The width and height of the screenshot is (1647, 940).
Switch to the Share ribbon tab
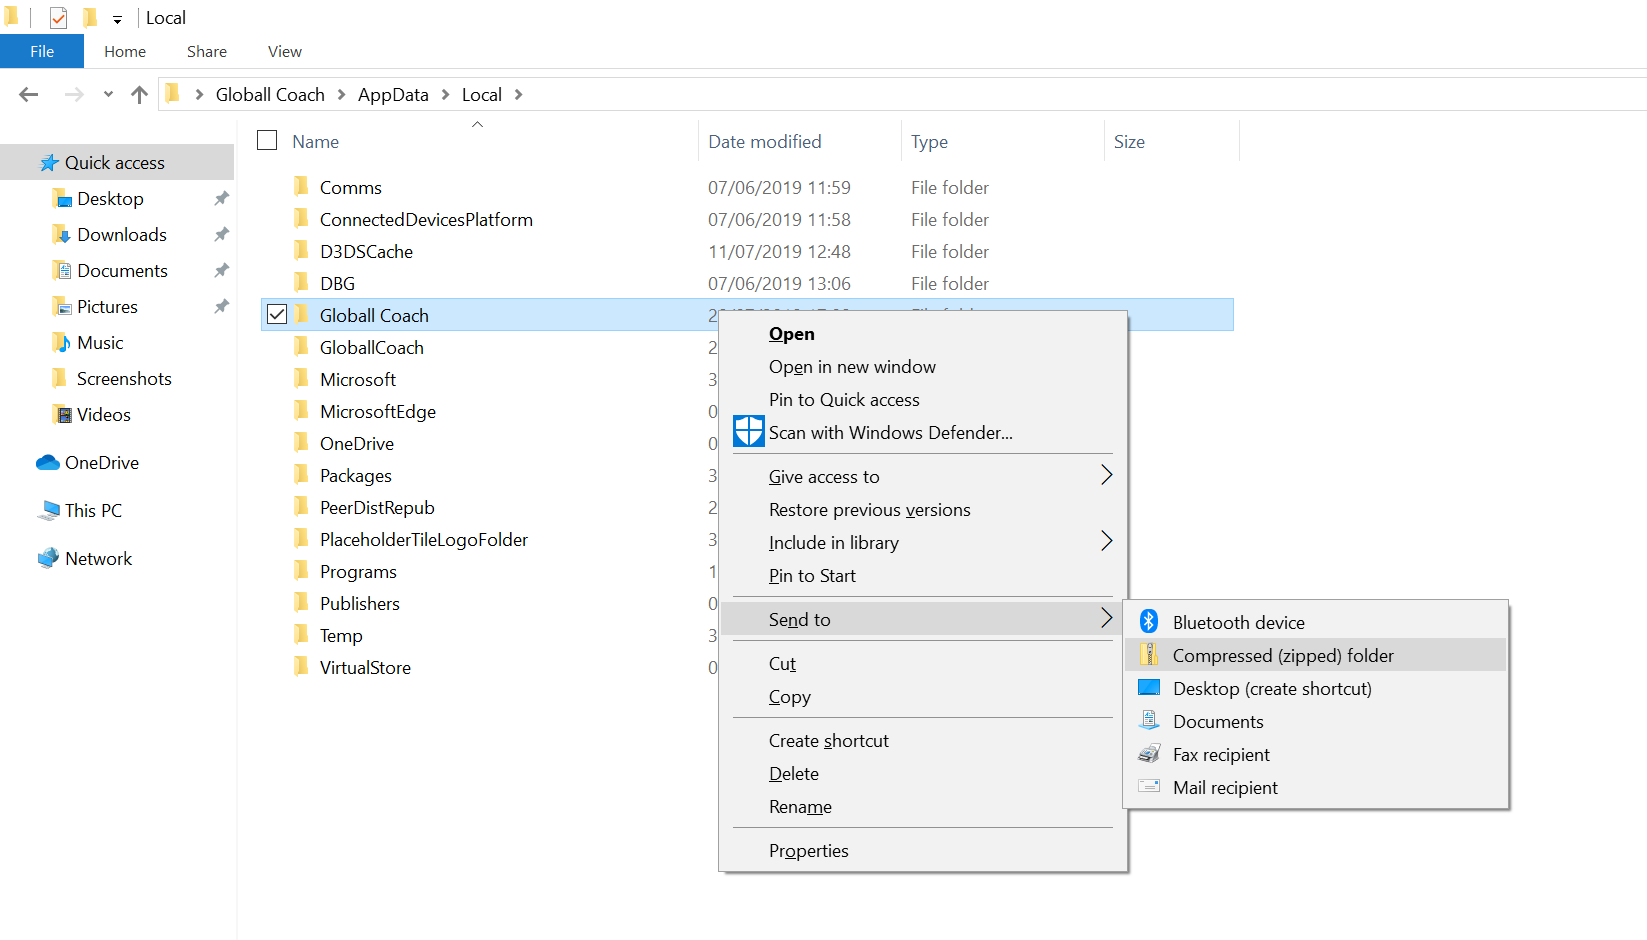tap(207, 51)
